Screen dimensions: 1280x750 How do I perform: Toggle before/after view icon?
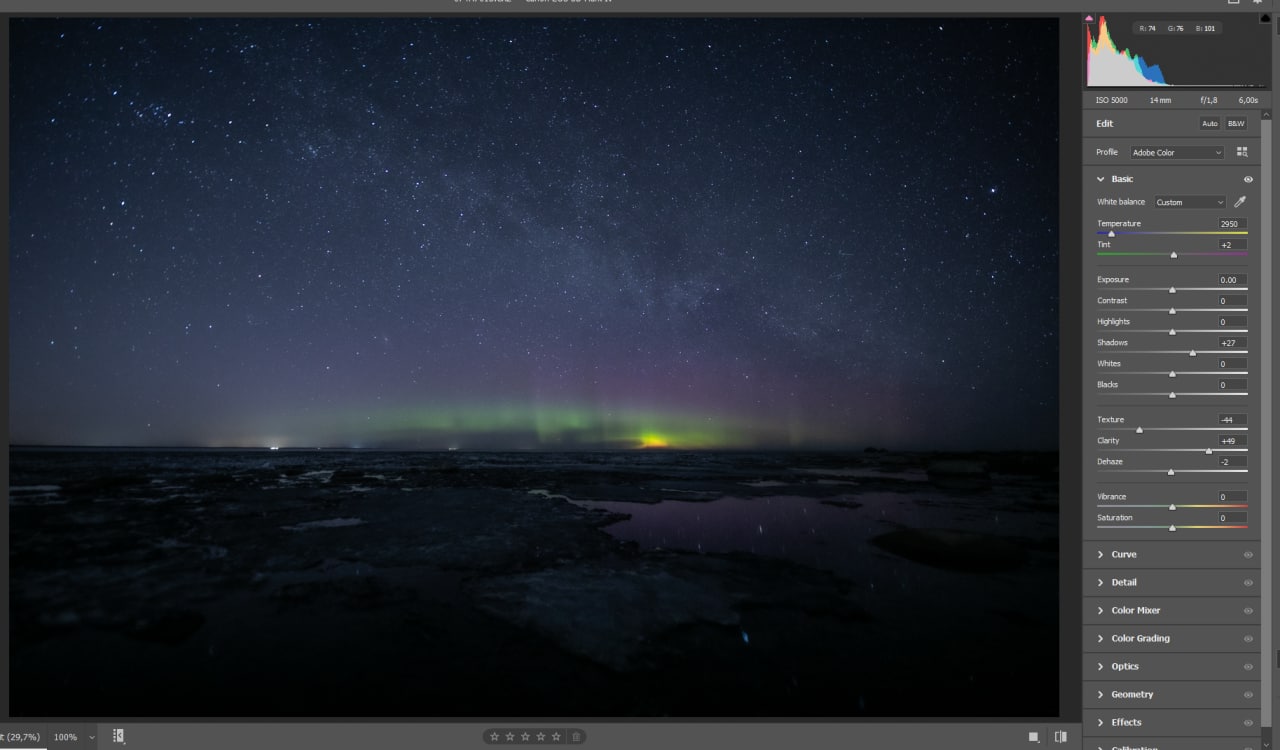(x=1060, y=737)
